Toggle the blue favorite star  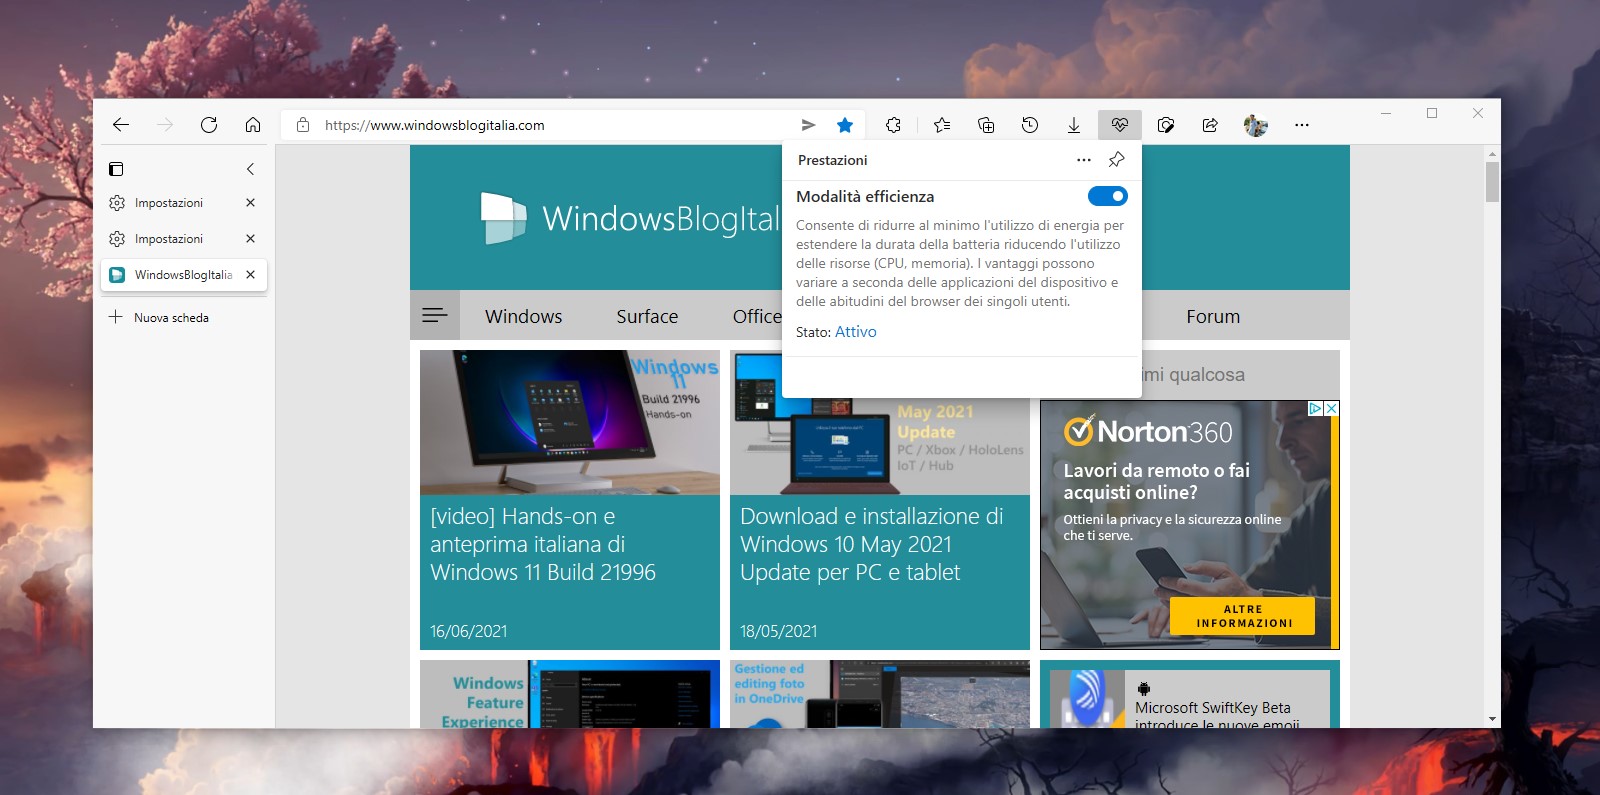point(845,125)
